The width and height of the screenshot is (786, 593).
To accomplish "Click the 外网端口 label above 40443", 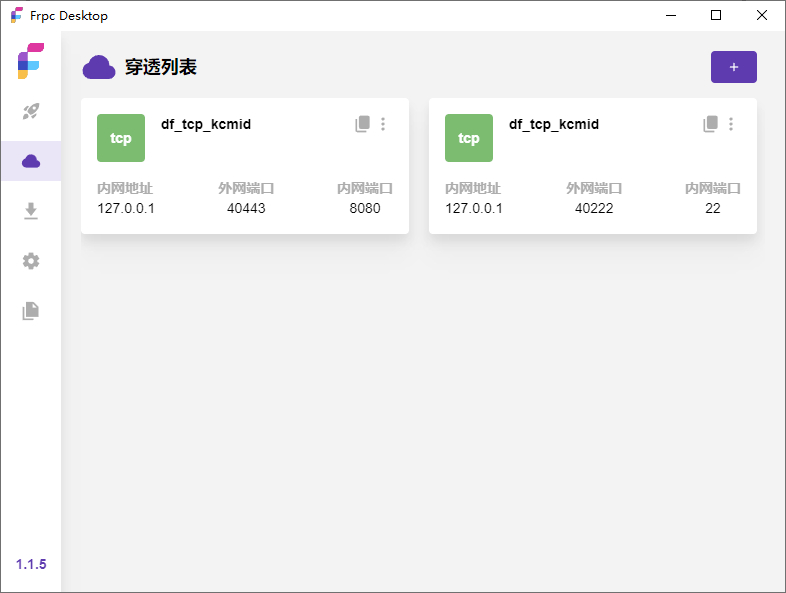I will pos(246,188).
